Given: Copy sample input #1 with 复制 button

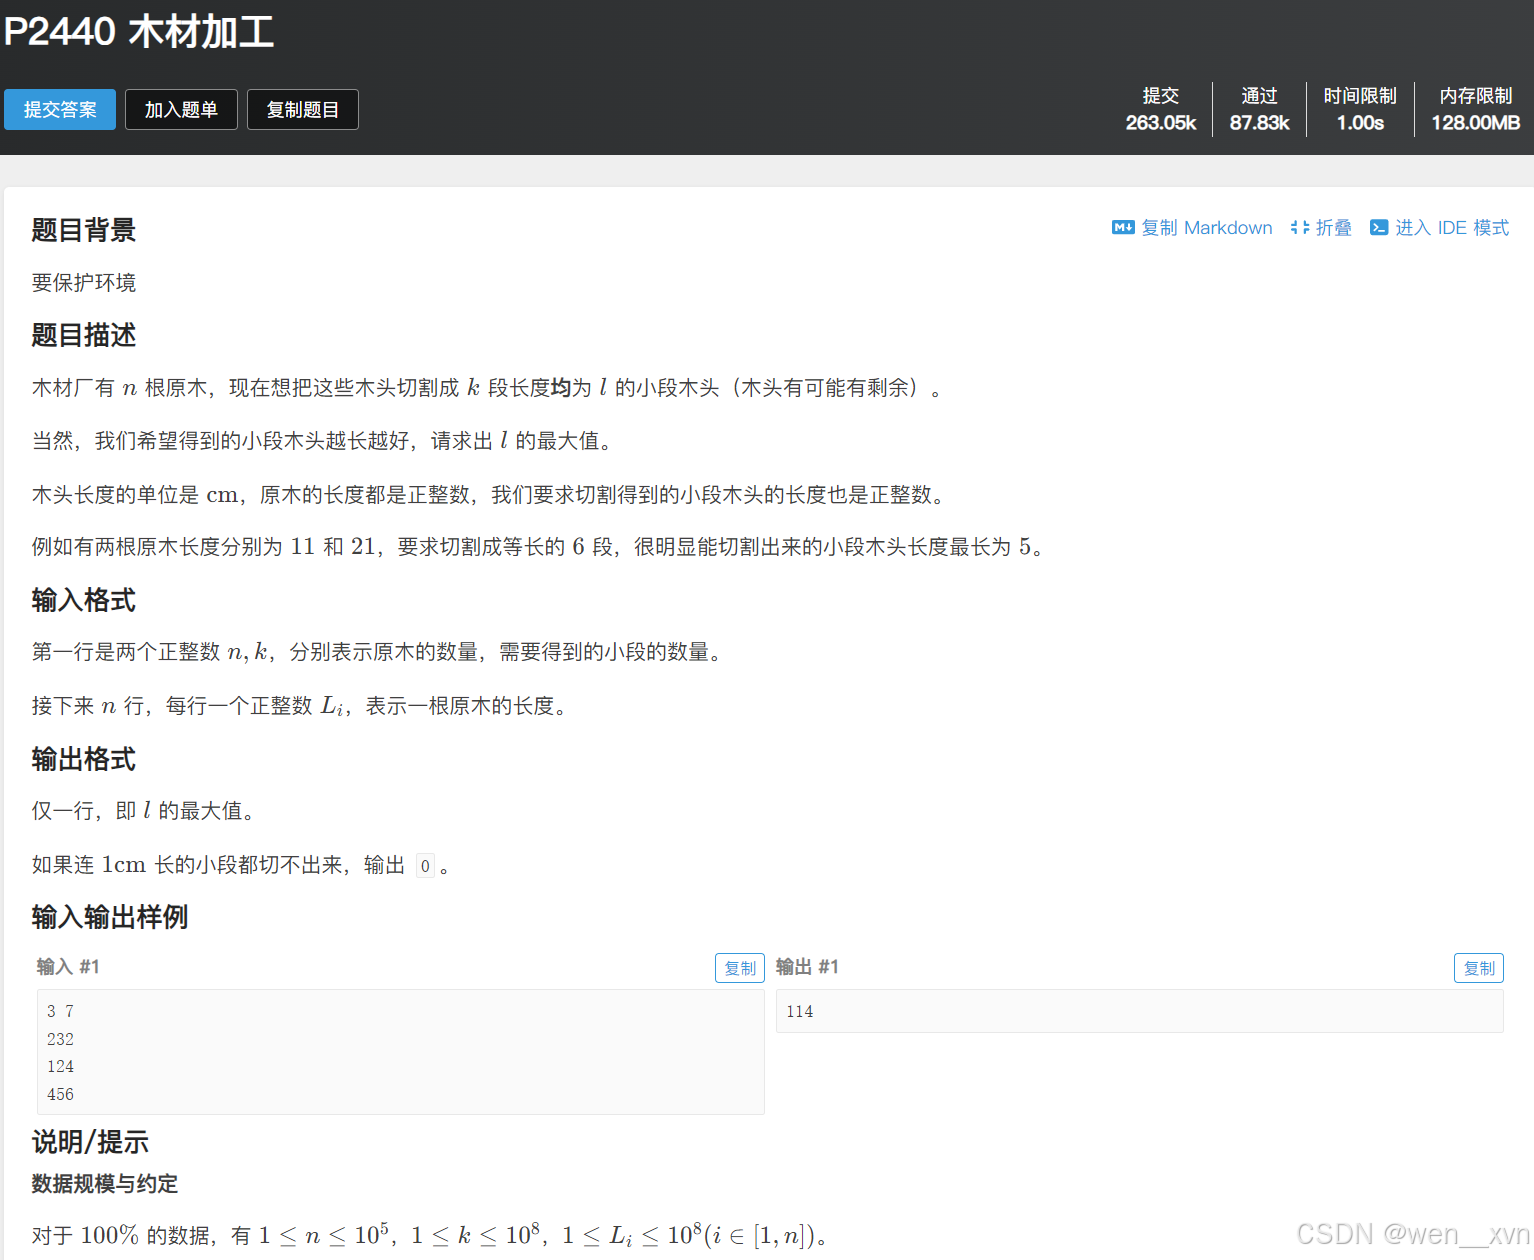Looking at the screenshot, I should (740, 968).
